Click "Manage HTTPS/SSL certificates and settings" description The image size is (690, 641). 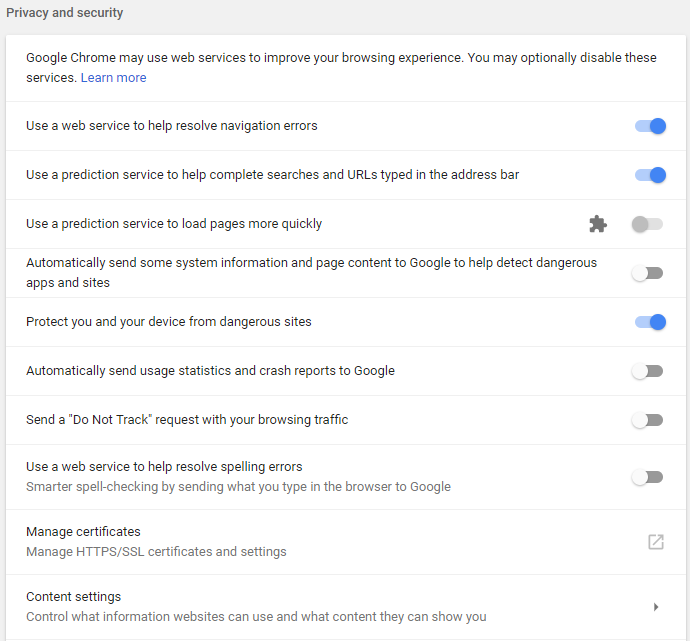[156, 552]
